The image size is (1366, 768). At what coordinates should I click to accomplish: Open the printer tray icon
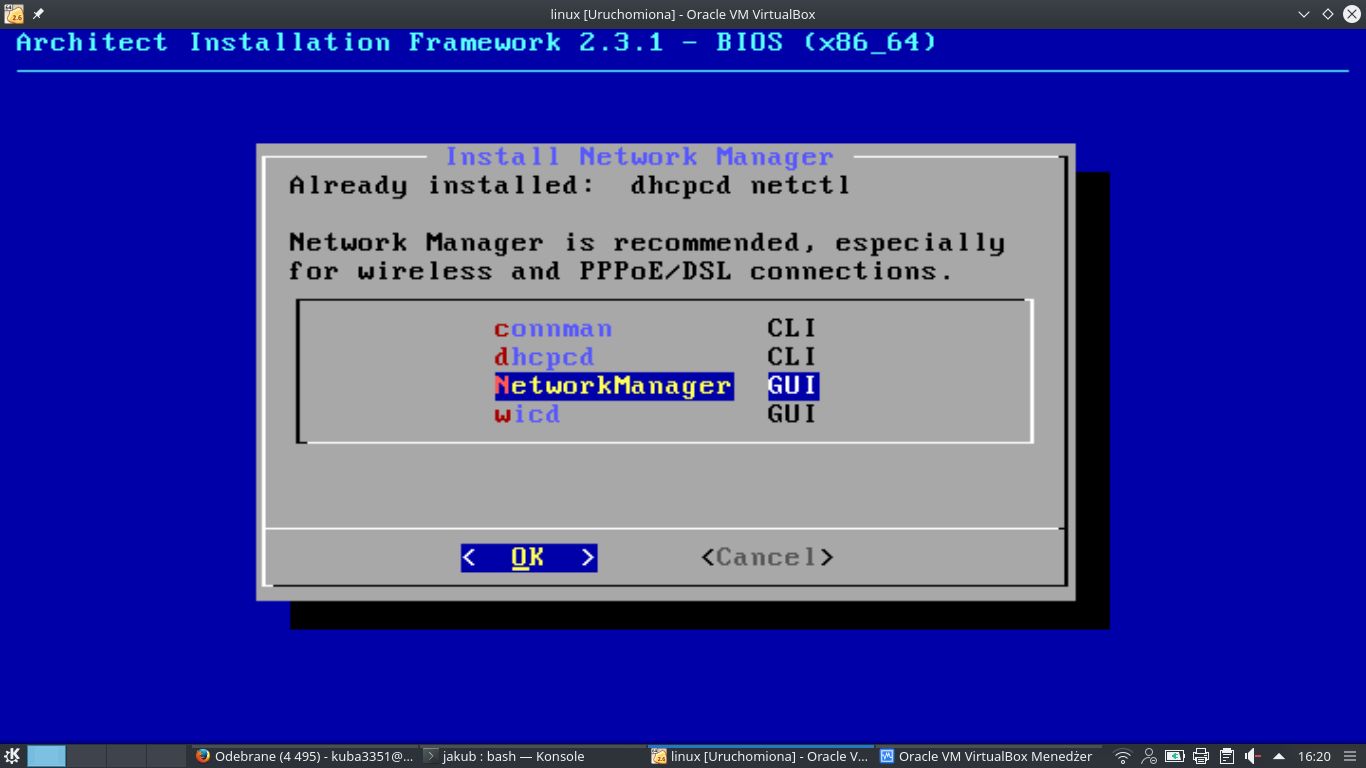tap(1201, 757)
